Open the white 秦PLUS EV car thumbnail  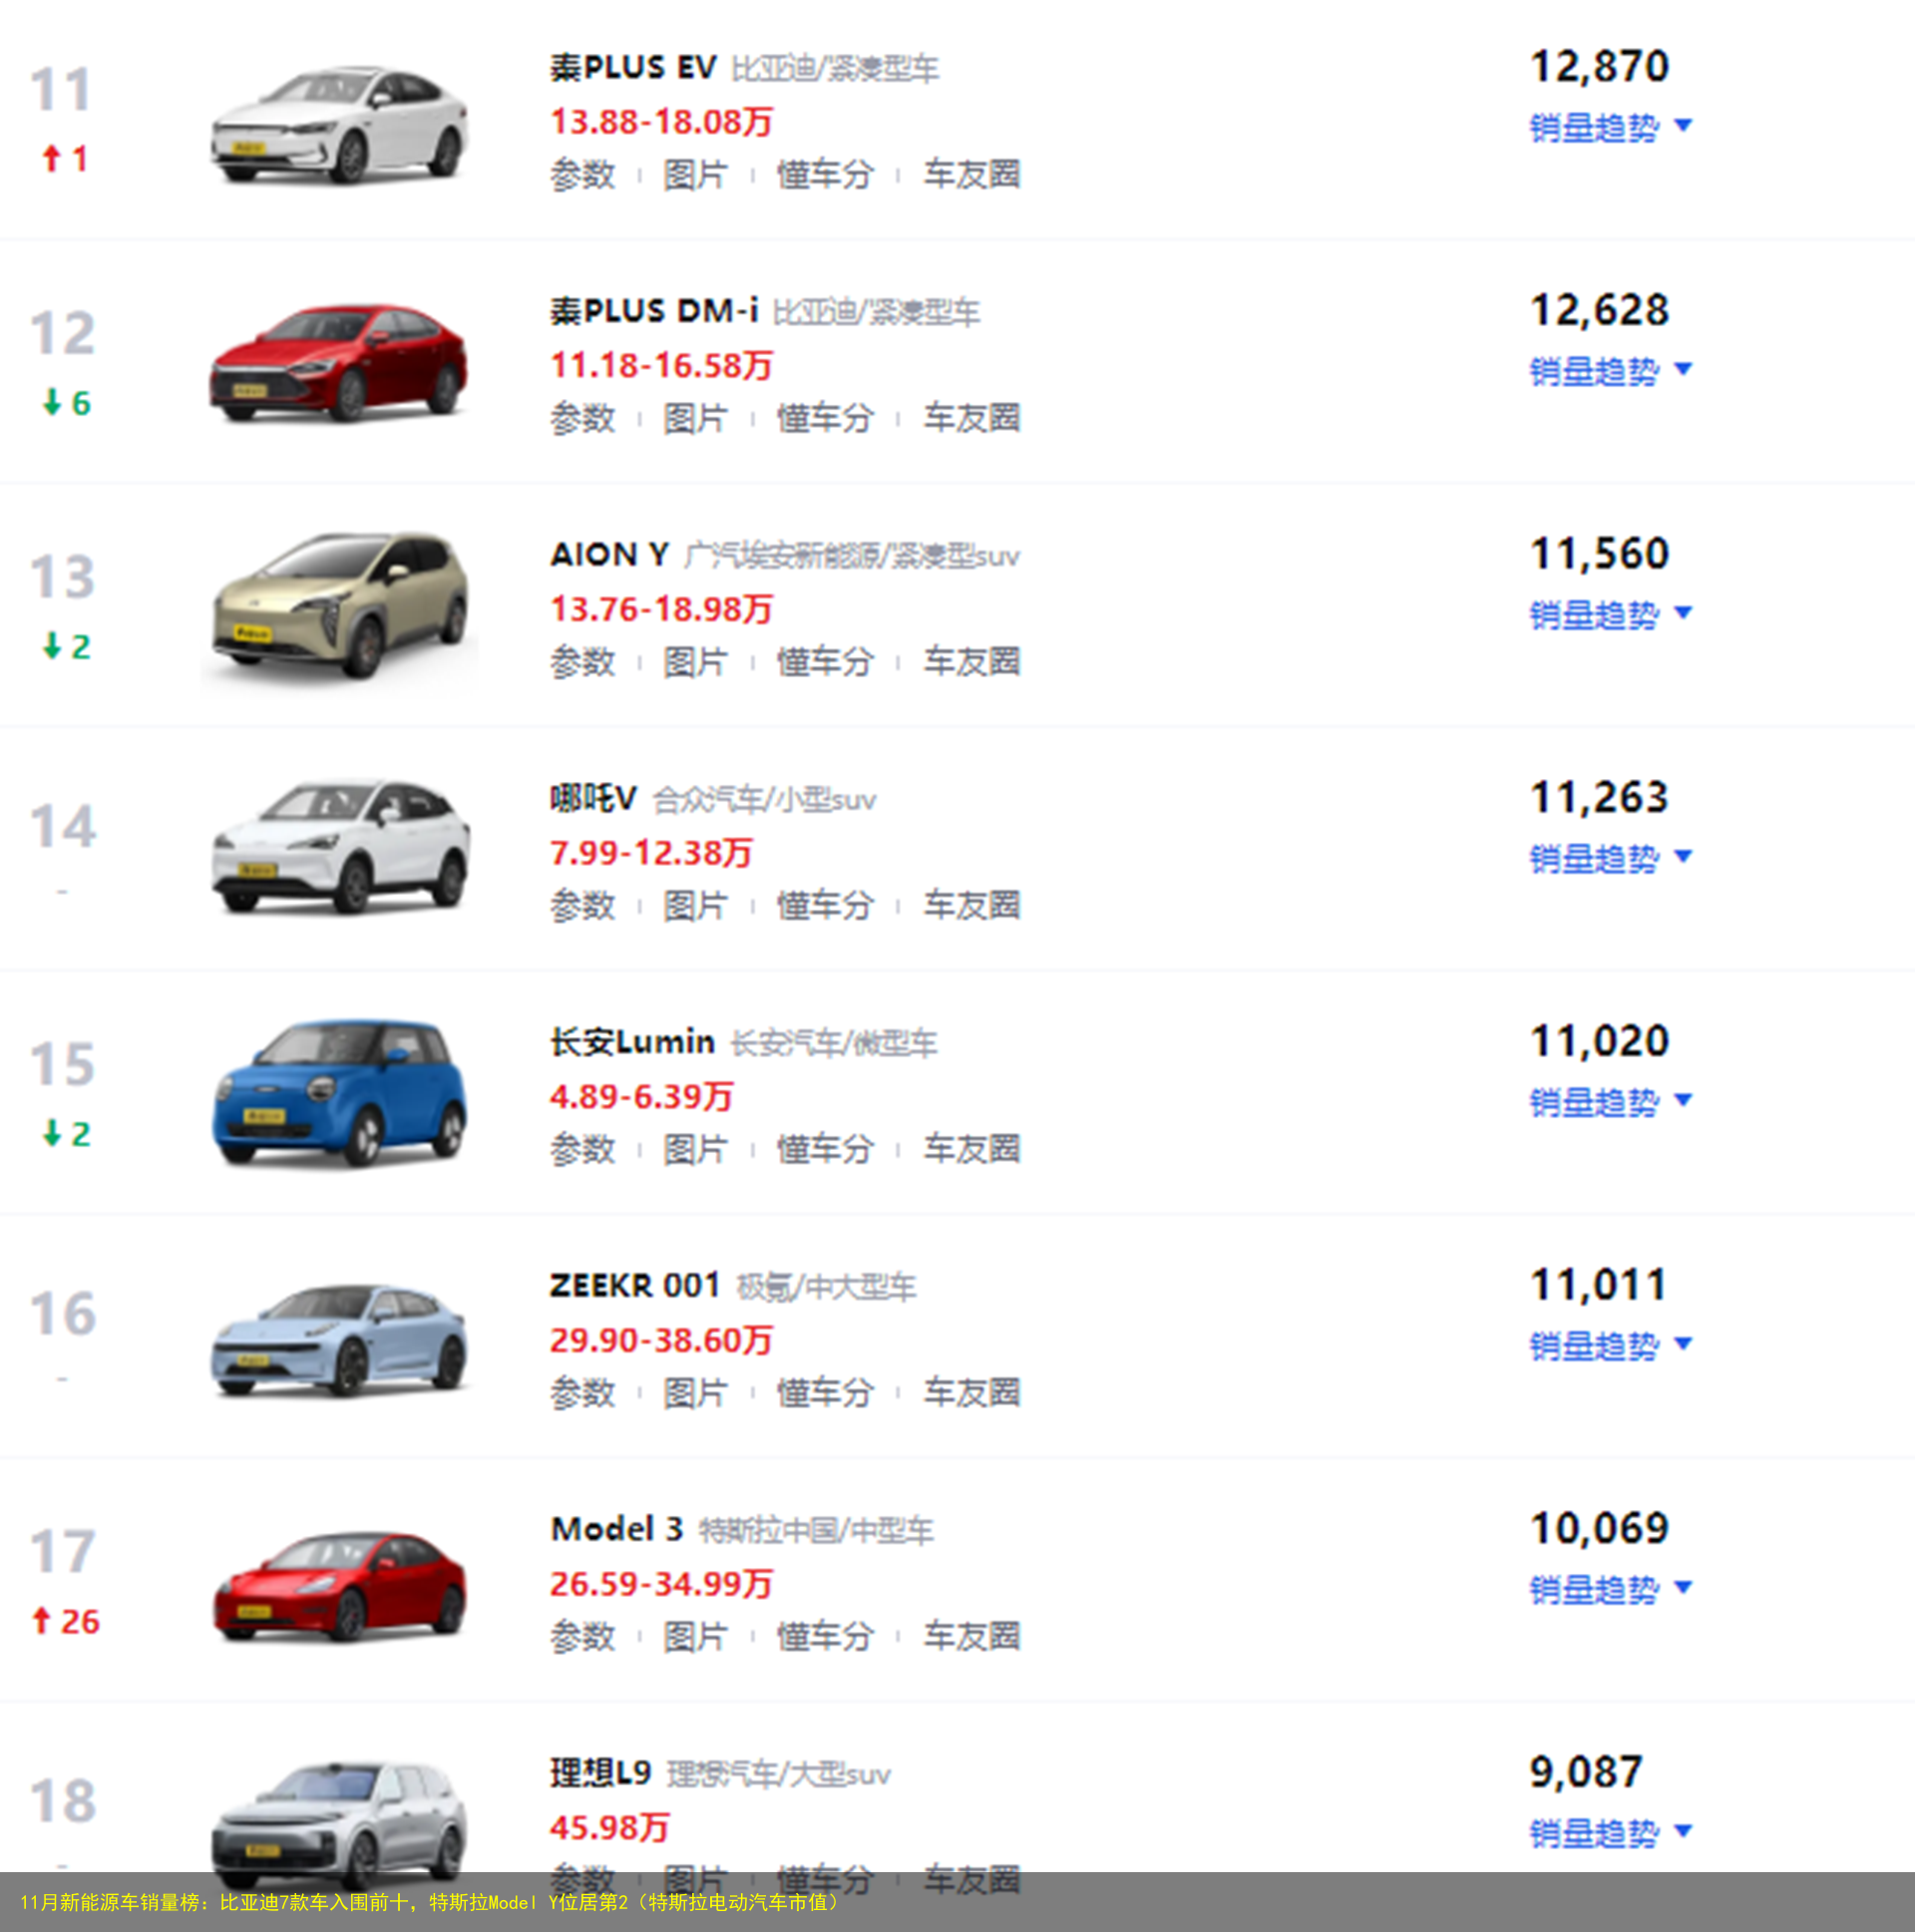coord(339,125)
